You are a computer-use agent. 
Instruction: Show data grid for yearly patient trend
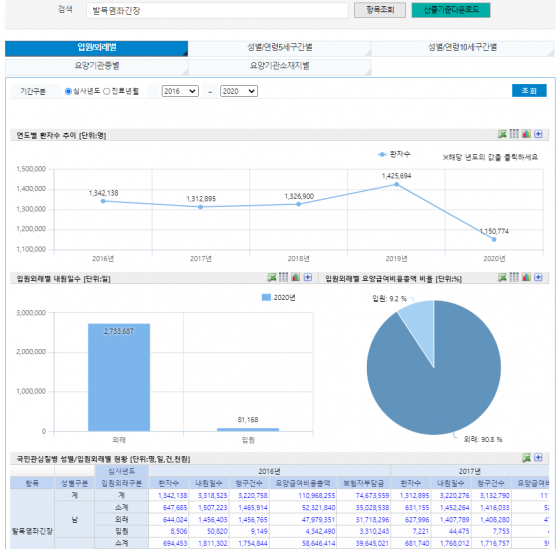click(514, 134)
